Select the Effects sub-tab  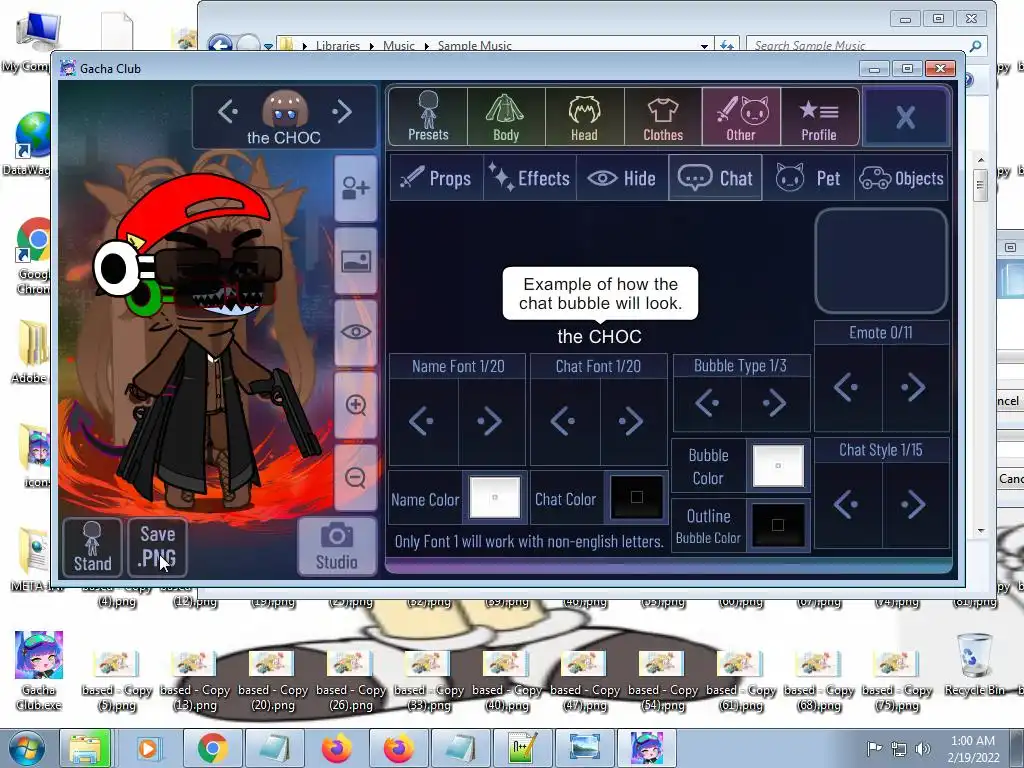tap(530, 178)
